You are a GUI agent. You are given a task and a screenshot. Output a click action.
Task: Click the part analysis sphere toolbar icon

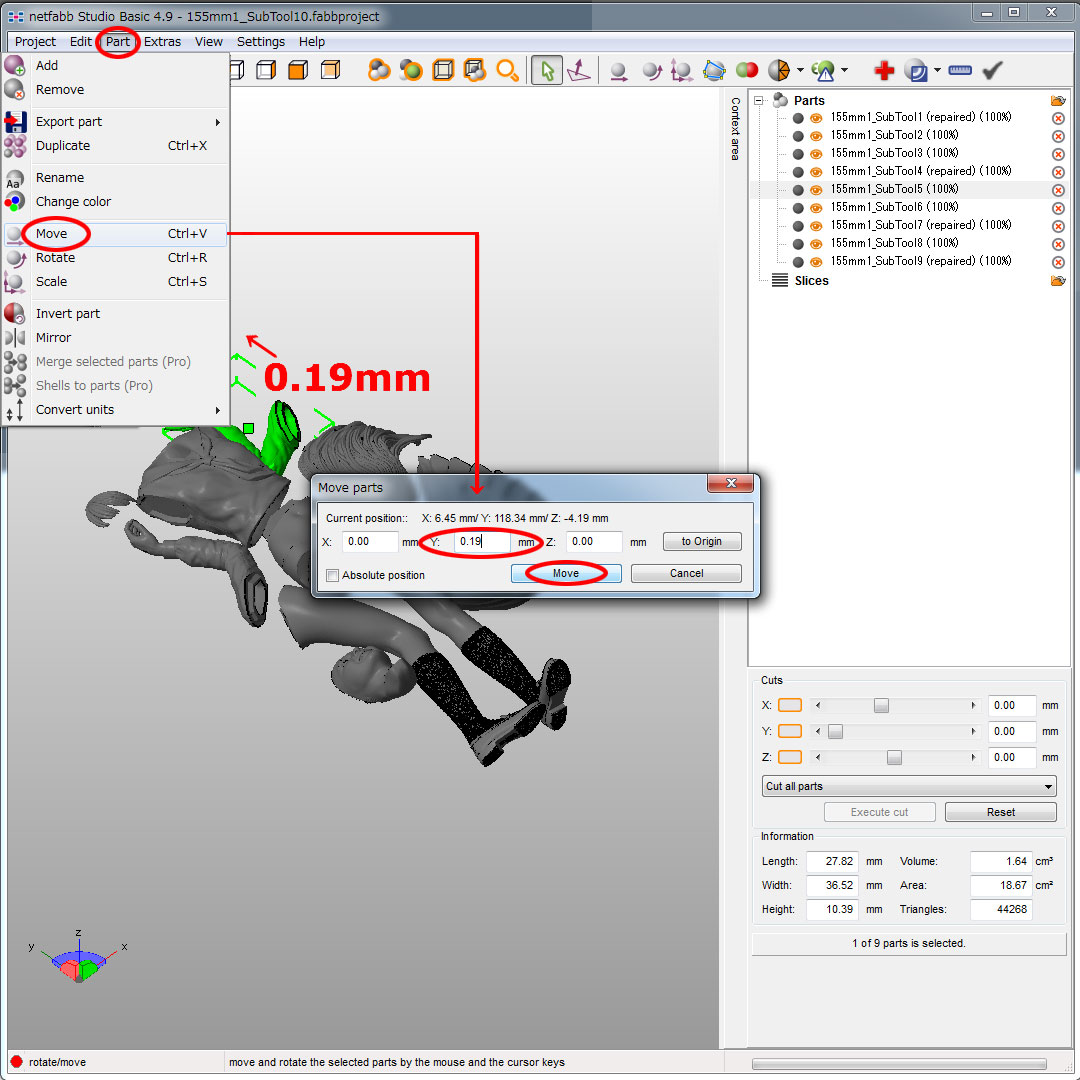coord(779,70)
